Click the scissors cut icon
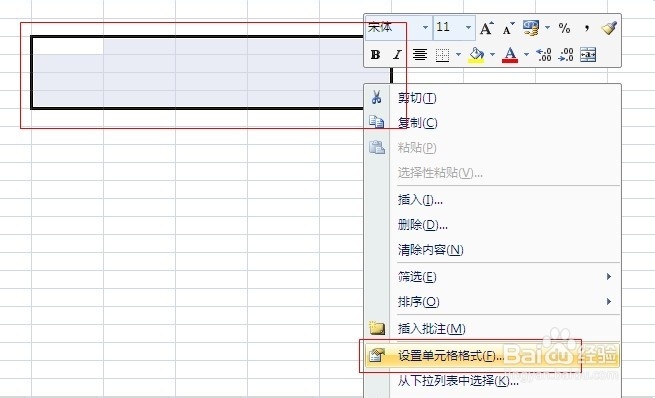The image size is (655, 398). 376,97
